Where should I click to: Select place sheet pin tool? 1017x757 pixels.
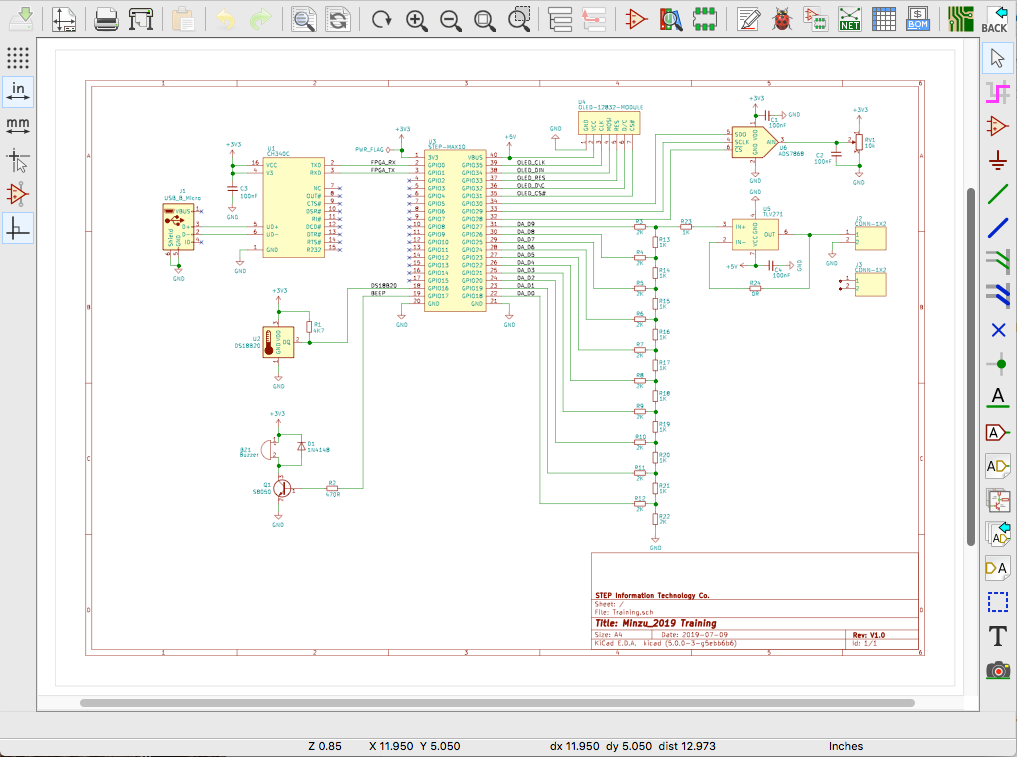[998, 568]
